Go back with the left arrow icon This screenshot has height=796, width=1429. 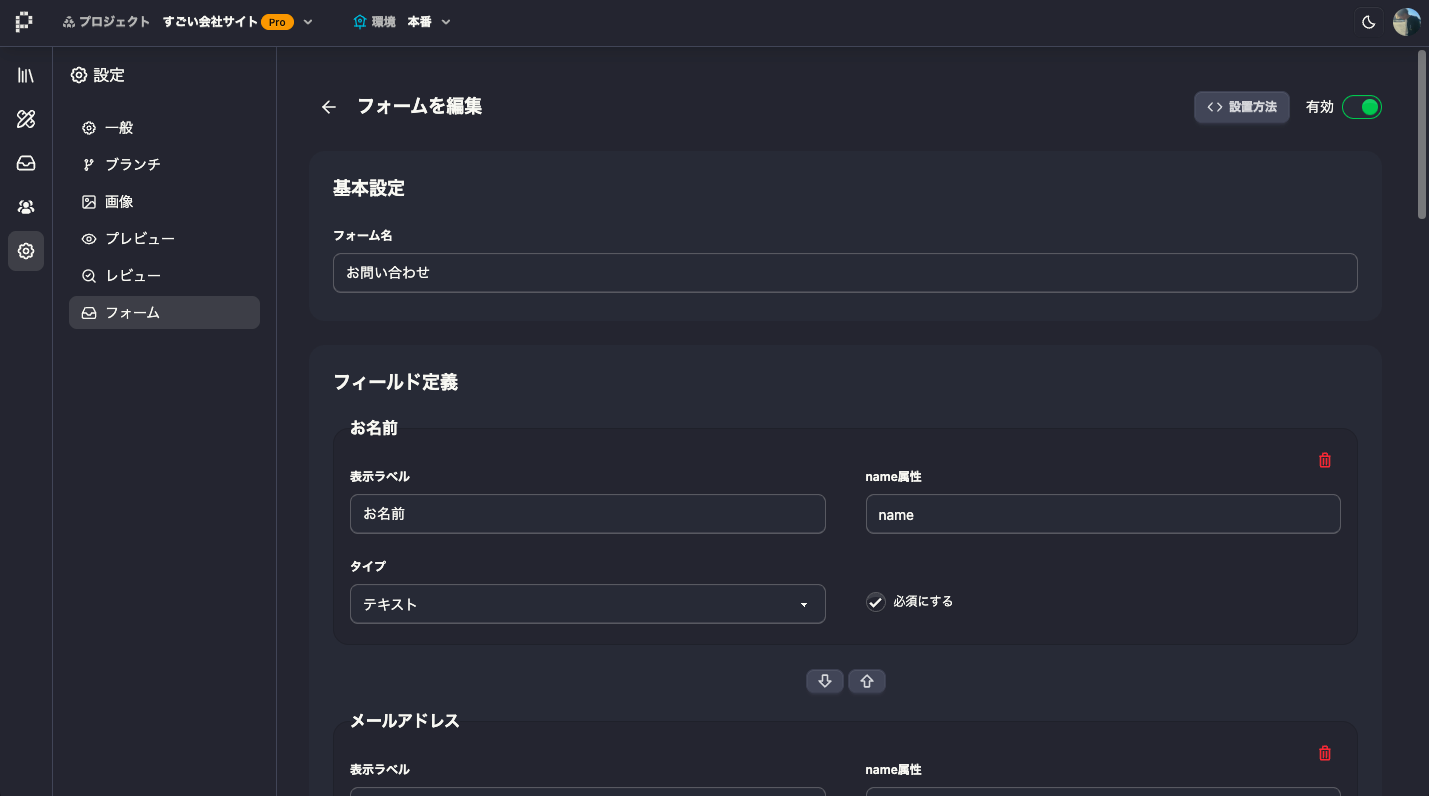[329, 107]
